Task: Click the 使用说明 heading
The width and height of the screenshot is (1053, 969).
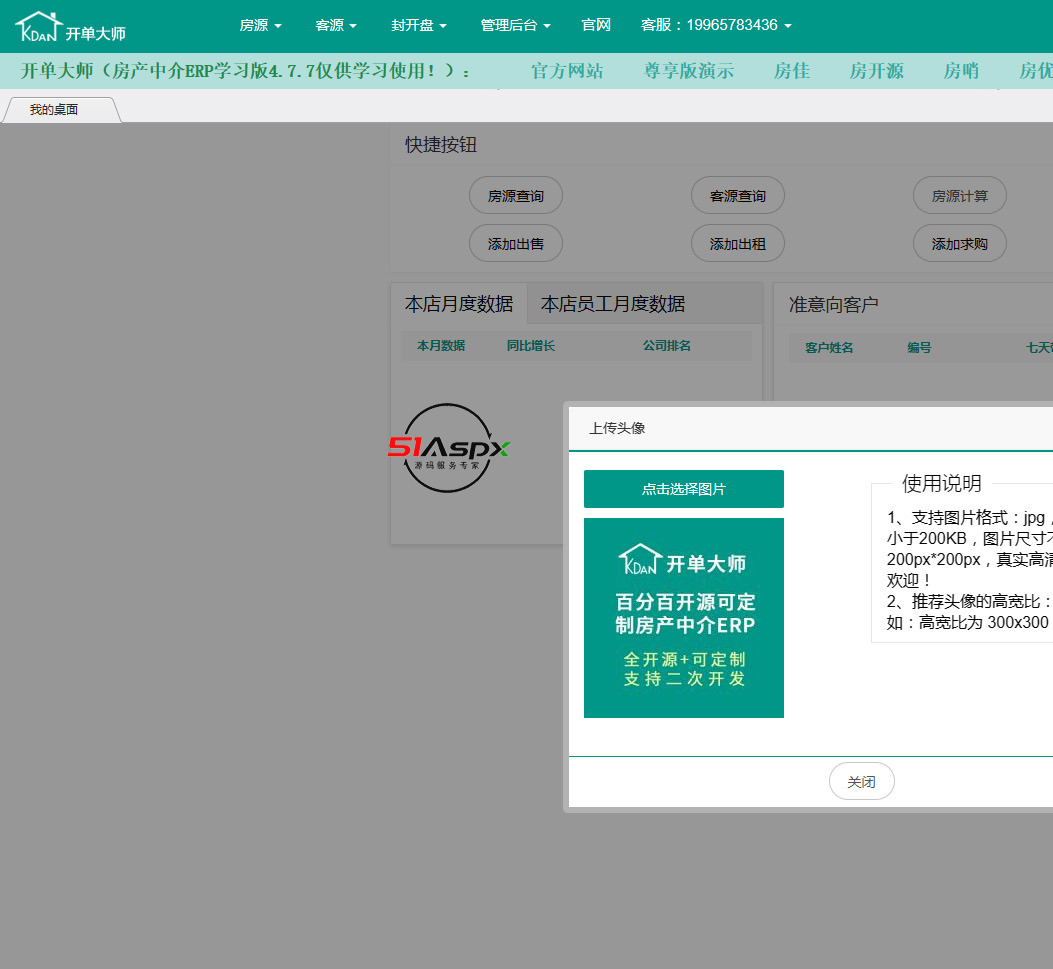Action: click(x=942, y=483)
